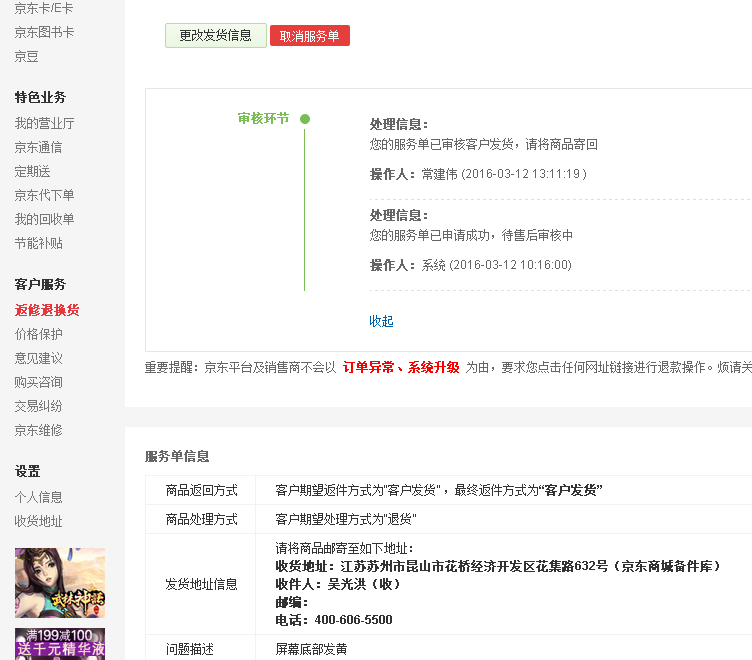Go to 我的营业厅

pos(44,123)
